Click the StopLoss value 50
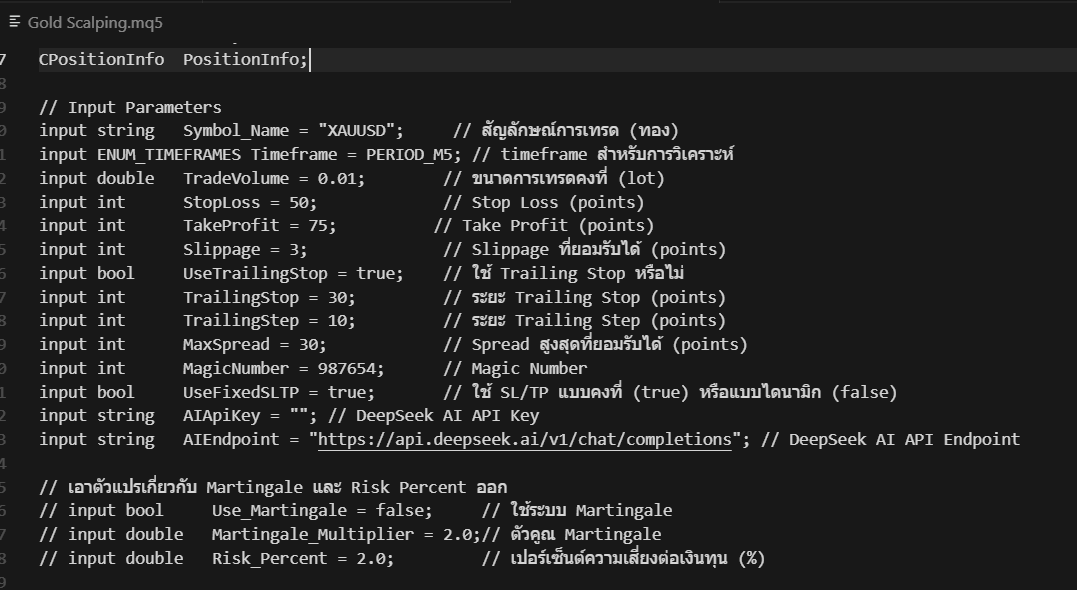This screenshot has height=590, width=1077. click(x=298, y=202)
